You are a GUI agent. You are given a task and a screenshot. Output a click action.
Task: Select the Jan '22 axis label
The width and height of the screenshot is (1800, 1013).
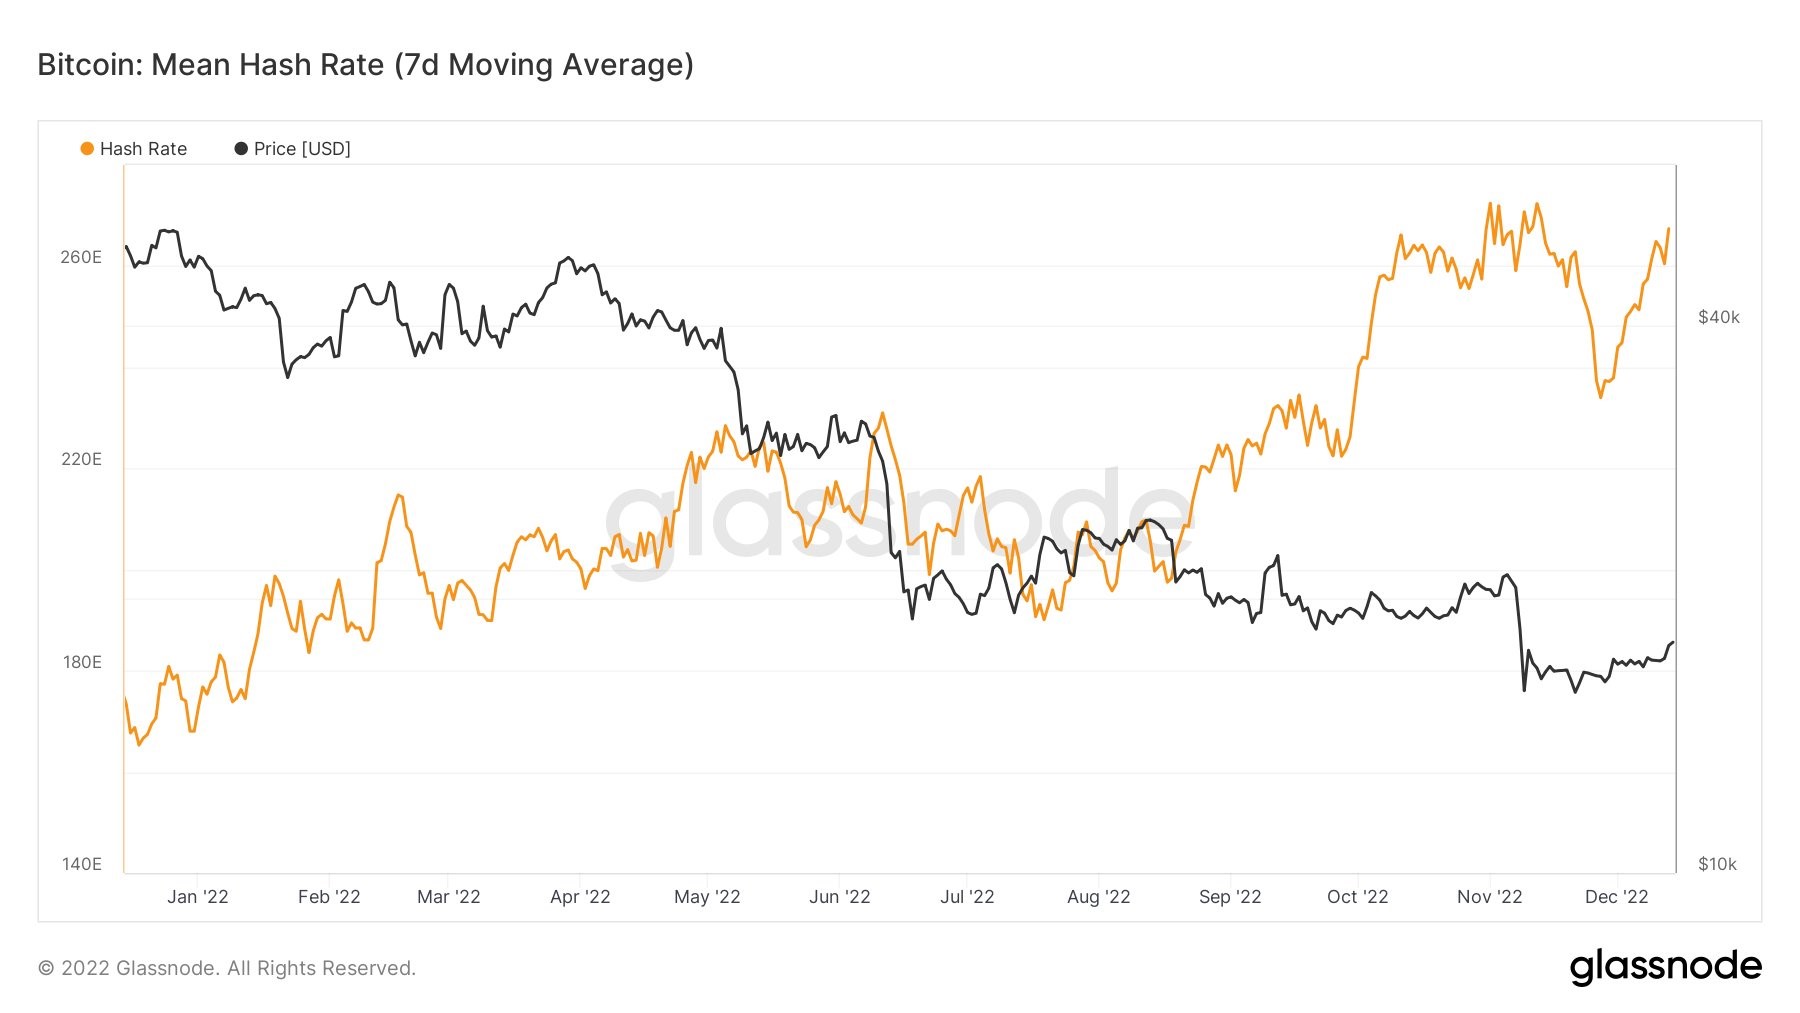pos(198,897)
